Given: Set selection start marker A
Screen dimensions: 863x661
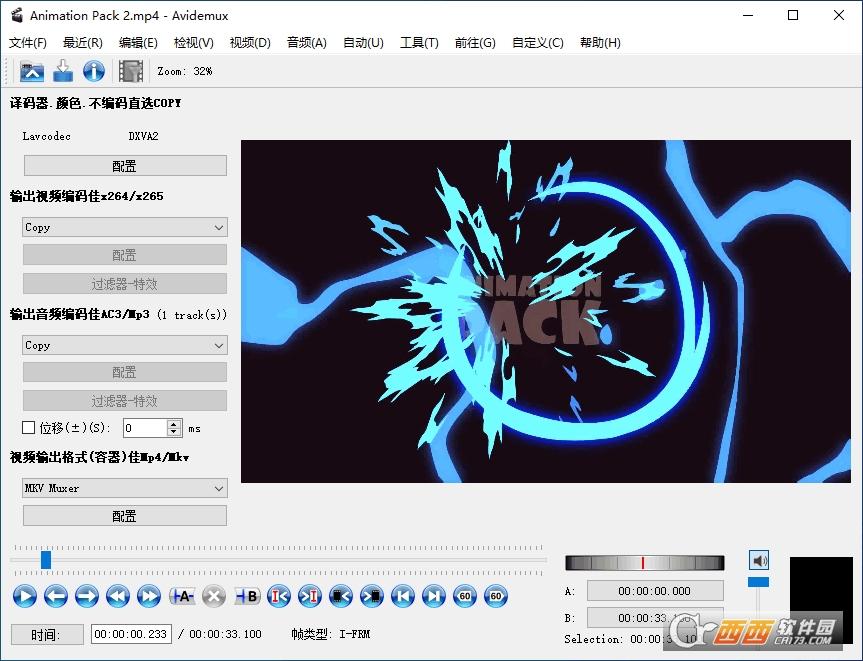Looking at the screenshot, I should (182, 596).
